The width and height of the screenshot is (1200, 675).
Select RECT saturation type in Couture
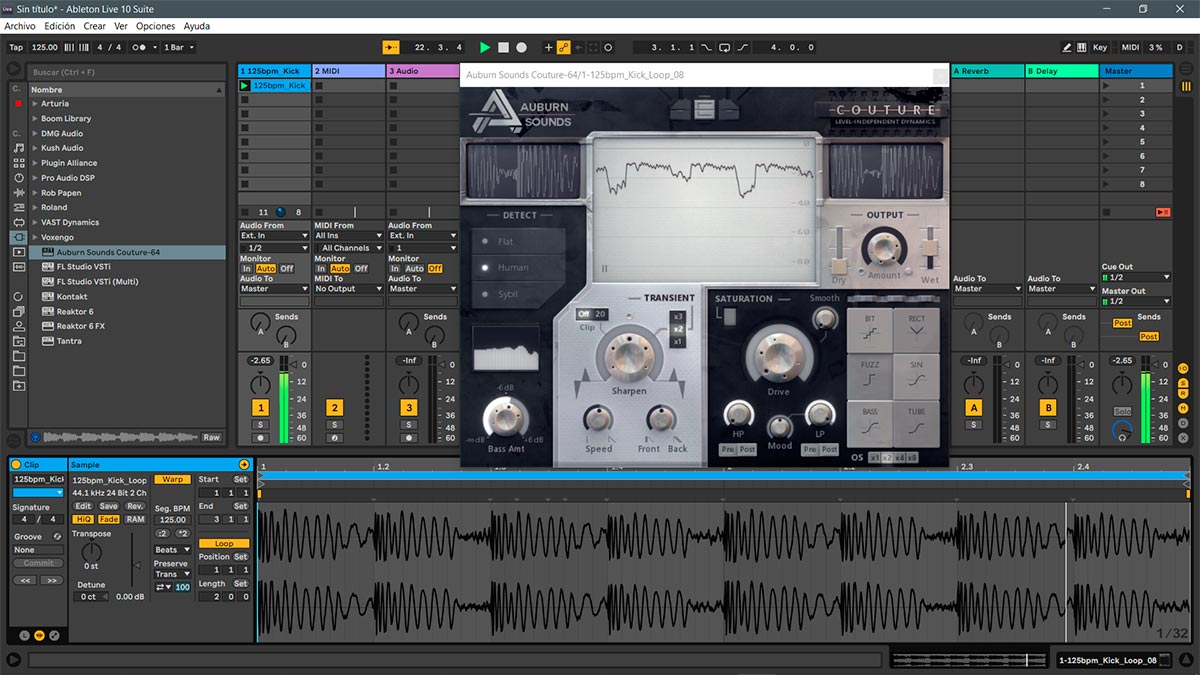pyautogui.click(x=916, y=329)
